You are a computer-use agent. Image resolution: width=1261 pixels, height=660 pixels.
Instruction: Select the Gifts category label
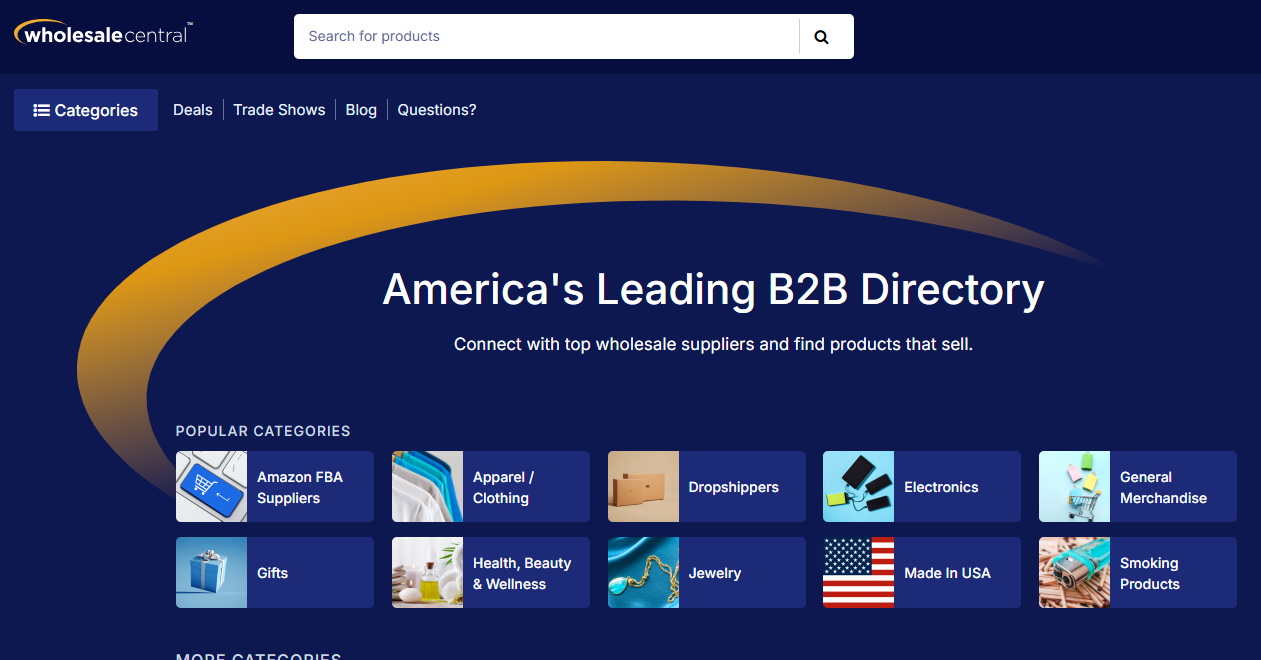272,574
